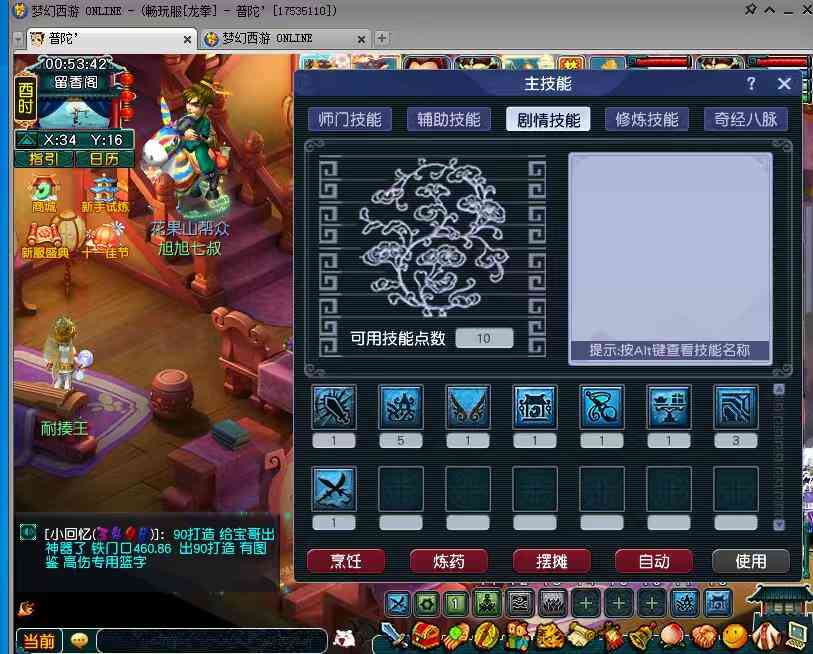Click the golden bell icon in the bottom bar
813x654 pixels.
[642, 636]
